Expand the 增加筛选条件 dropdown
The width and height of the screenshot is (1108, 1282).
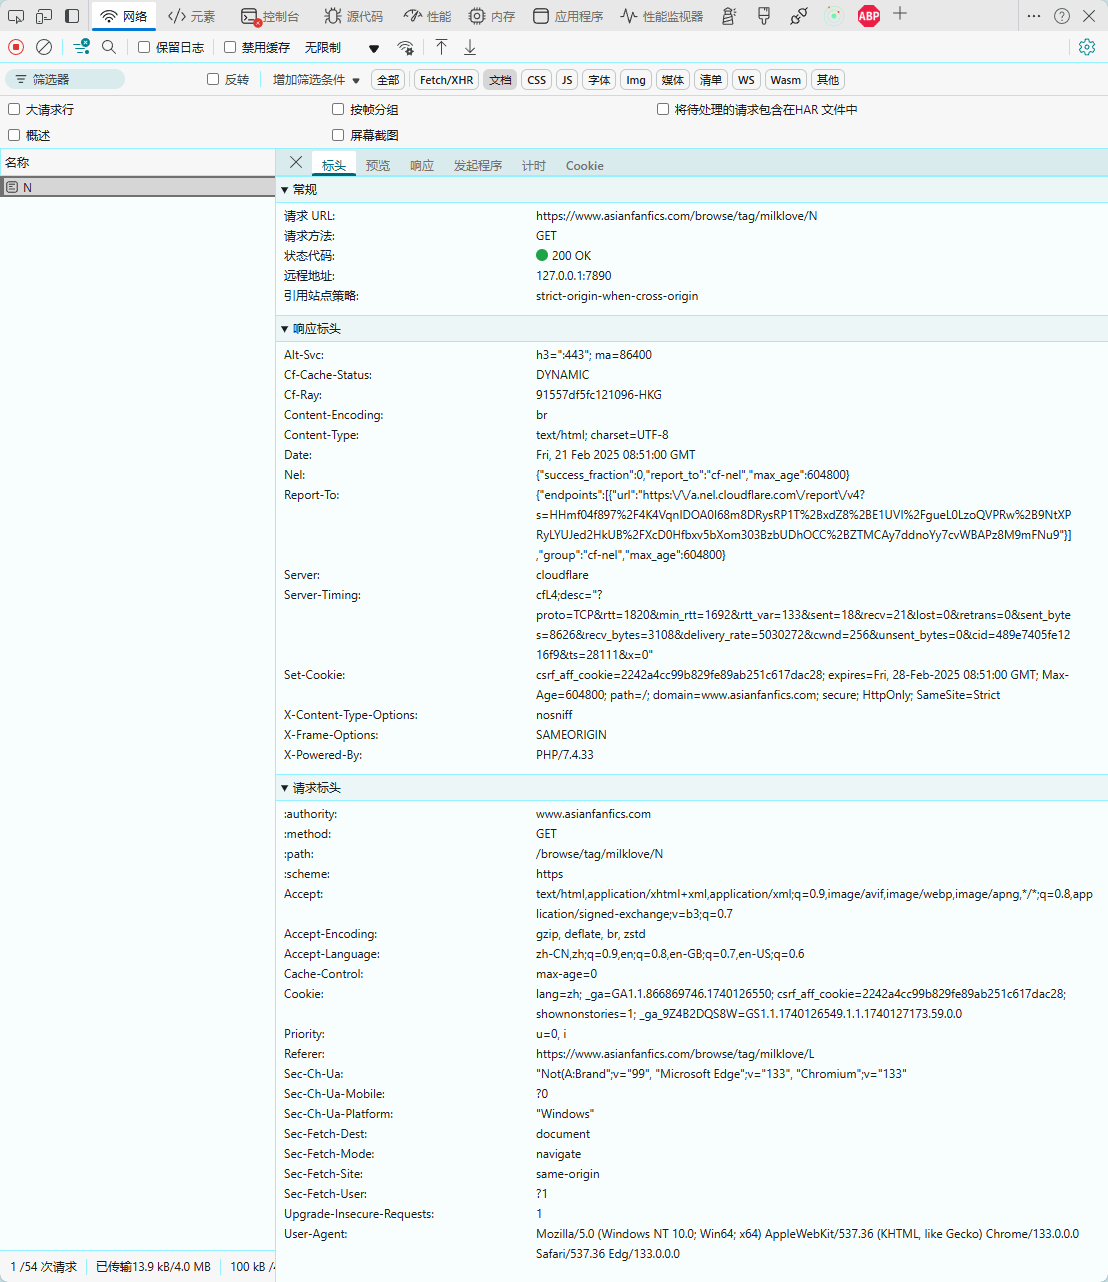coord(316,80)
